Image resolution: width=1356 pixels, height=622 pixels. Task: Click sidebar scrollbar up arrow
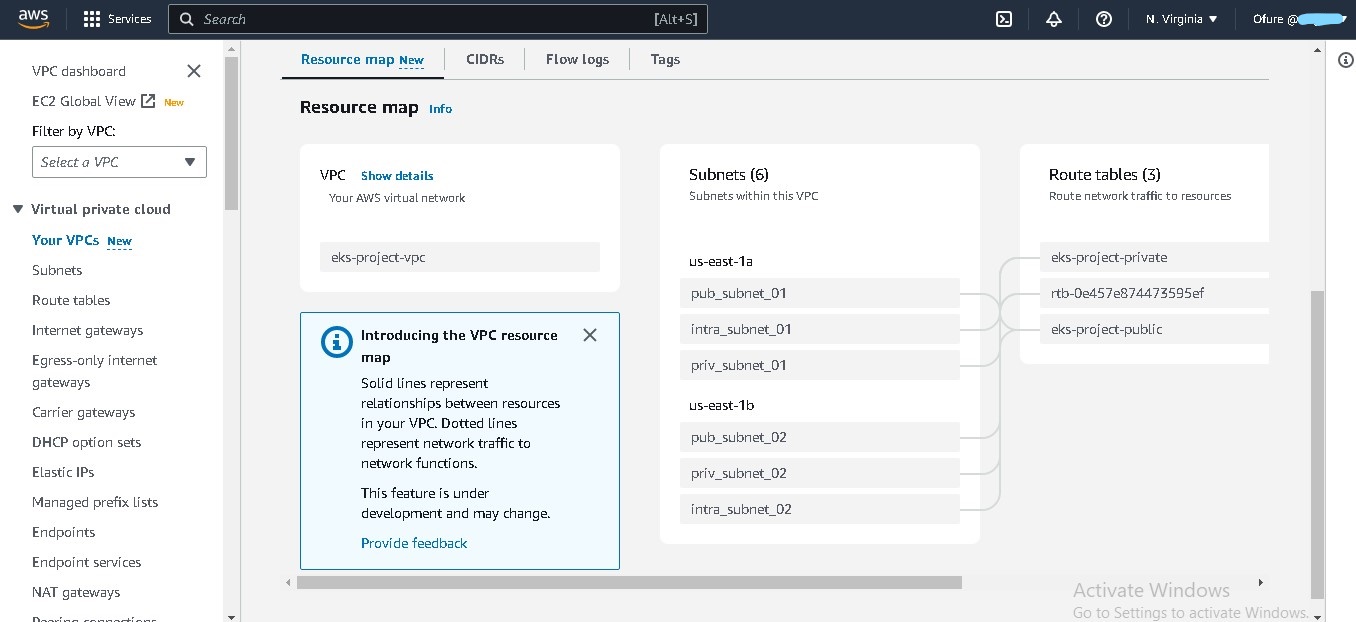(x=232, y=47)
